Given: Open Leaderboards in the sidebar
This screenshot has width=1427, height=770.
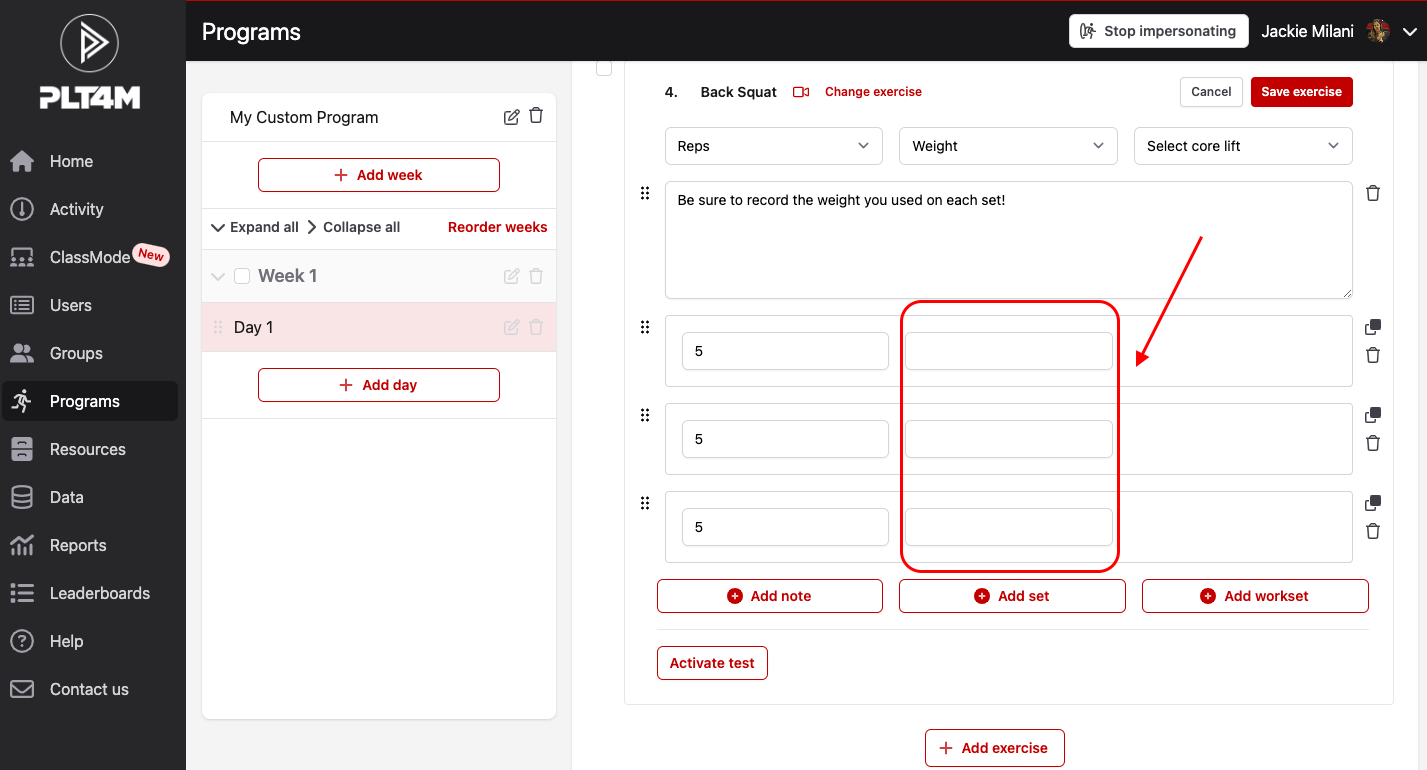Looking at the screenshot, I should pos(99,593).
